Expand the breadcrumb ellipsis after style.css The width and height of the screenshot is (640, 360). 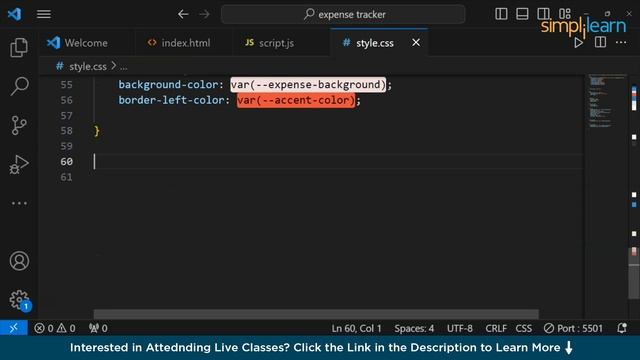click(123, 67)
